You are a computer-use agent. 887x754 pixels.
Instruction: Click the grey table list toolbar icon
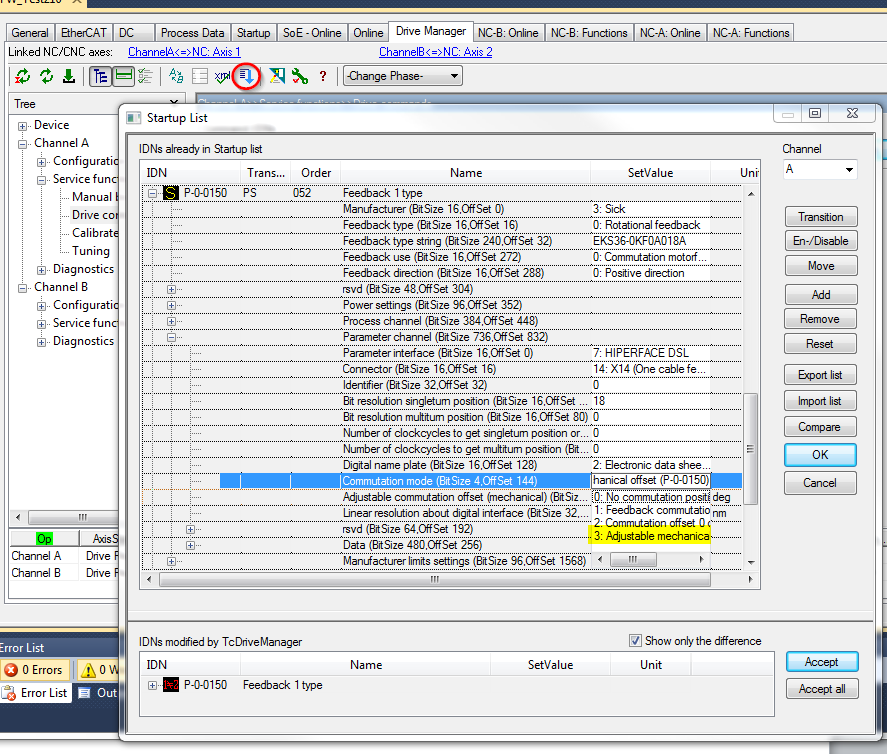click(200, 76)
